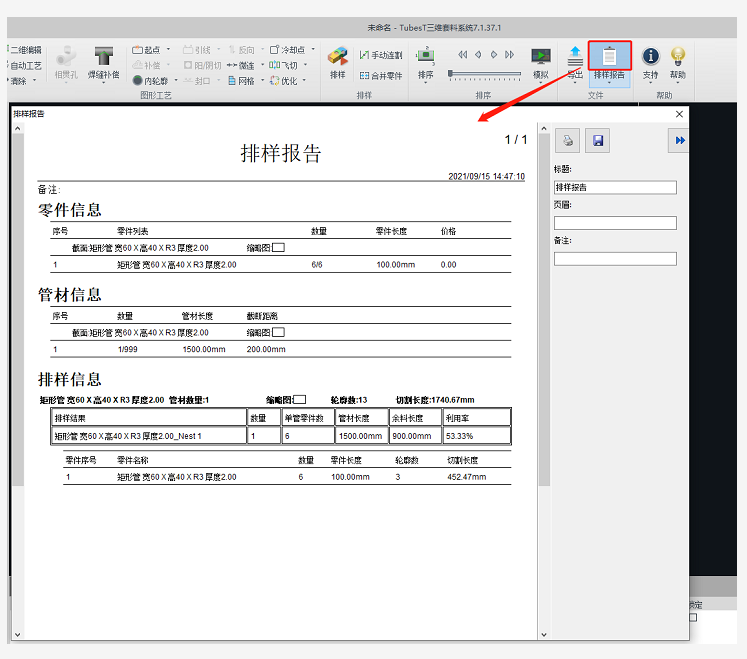
Task: Click the print icon in report panel
Action: point(568,141)
